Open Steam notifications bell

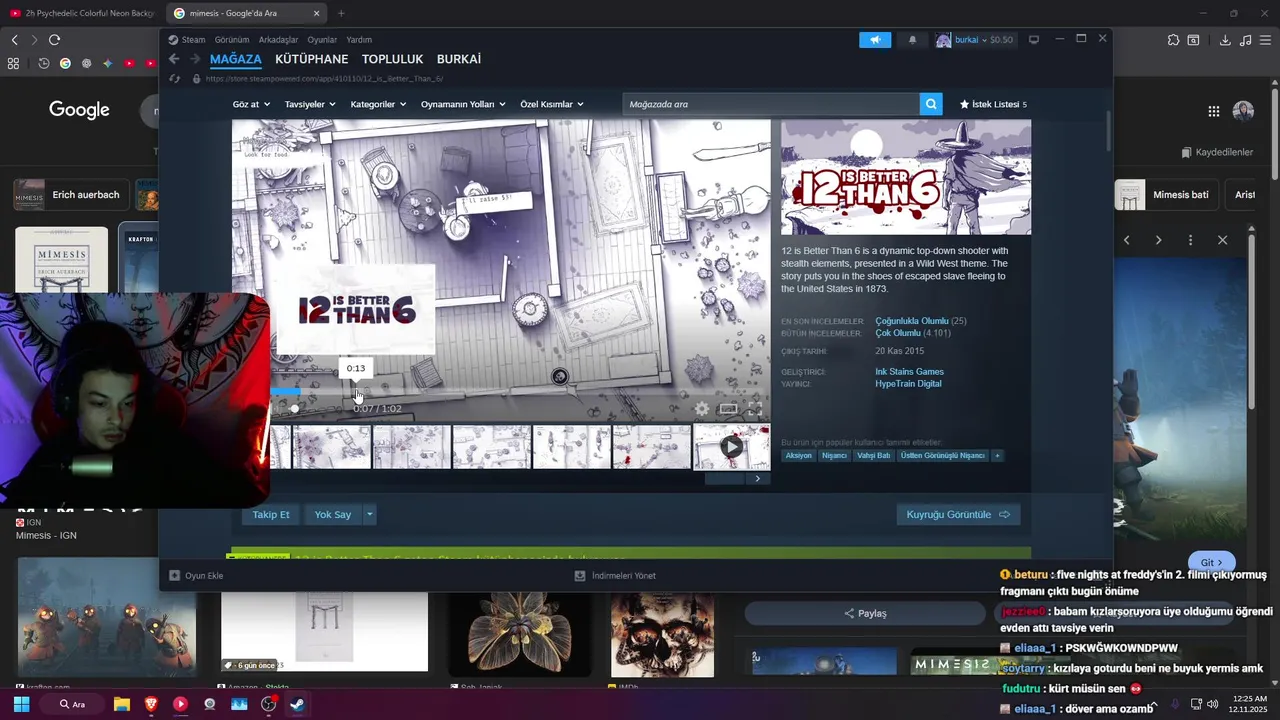tap(912, 40)
